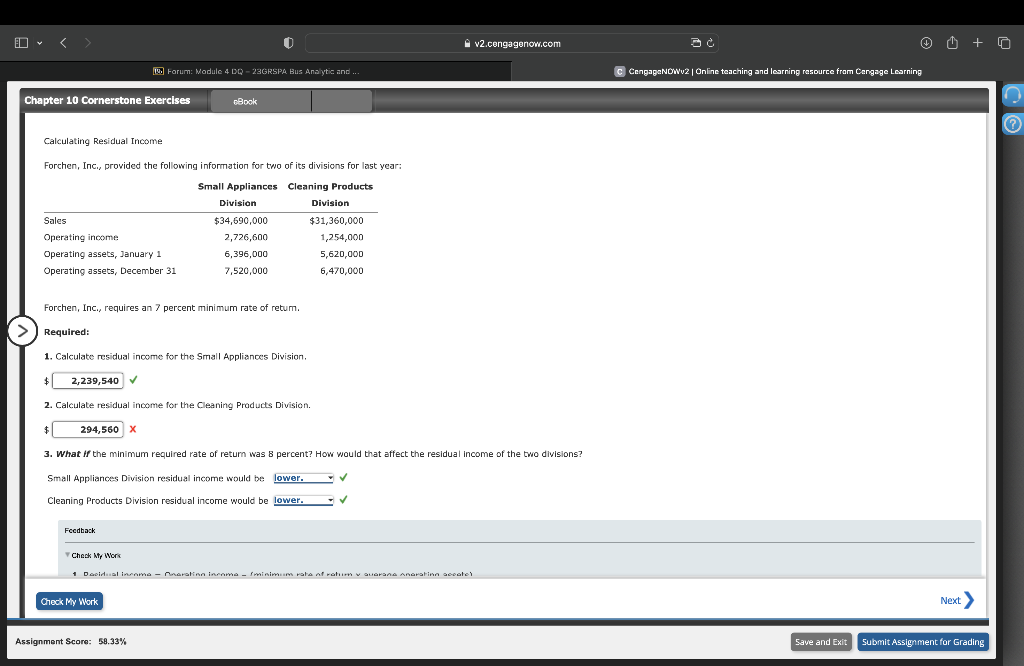The height and width of the screenshot is (666, 1024).
Task: Open the audio assistance headphones icon
Action: click(x=1010, y=95)
